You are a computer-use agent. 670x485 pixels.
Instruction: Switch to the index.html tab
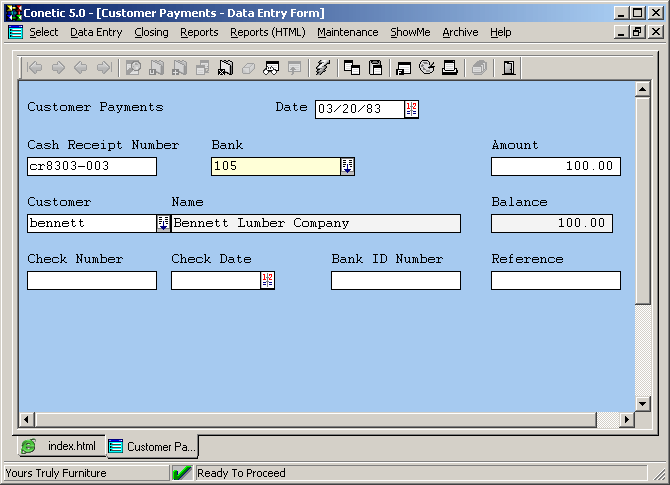61,446
